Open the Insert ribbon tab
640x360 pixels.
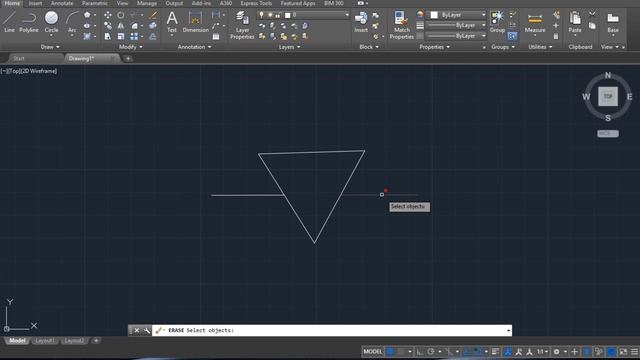point(35,3)
